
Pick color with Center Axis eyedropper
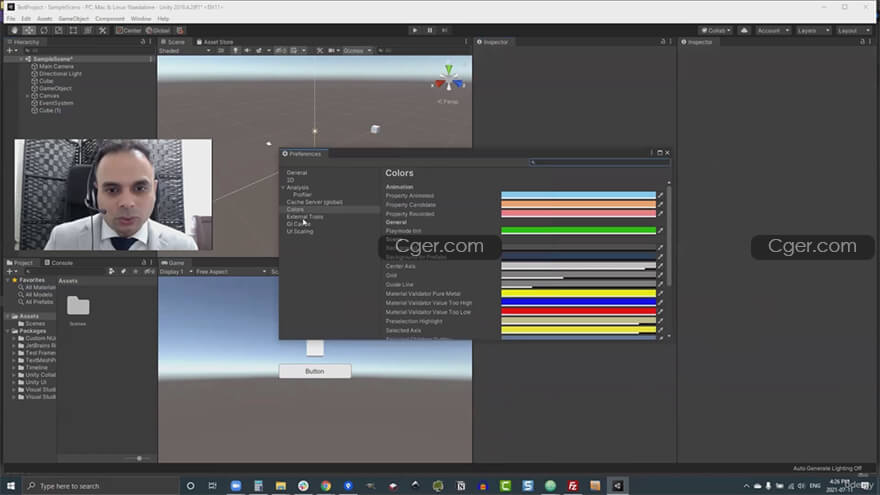pyautogui.click(x=661, y=266)
